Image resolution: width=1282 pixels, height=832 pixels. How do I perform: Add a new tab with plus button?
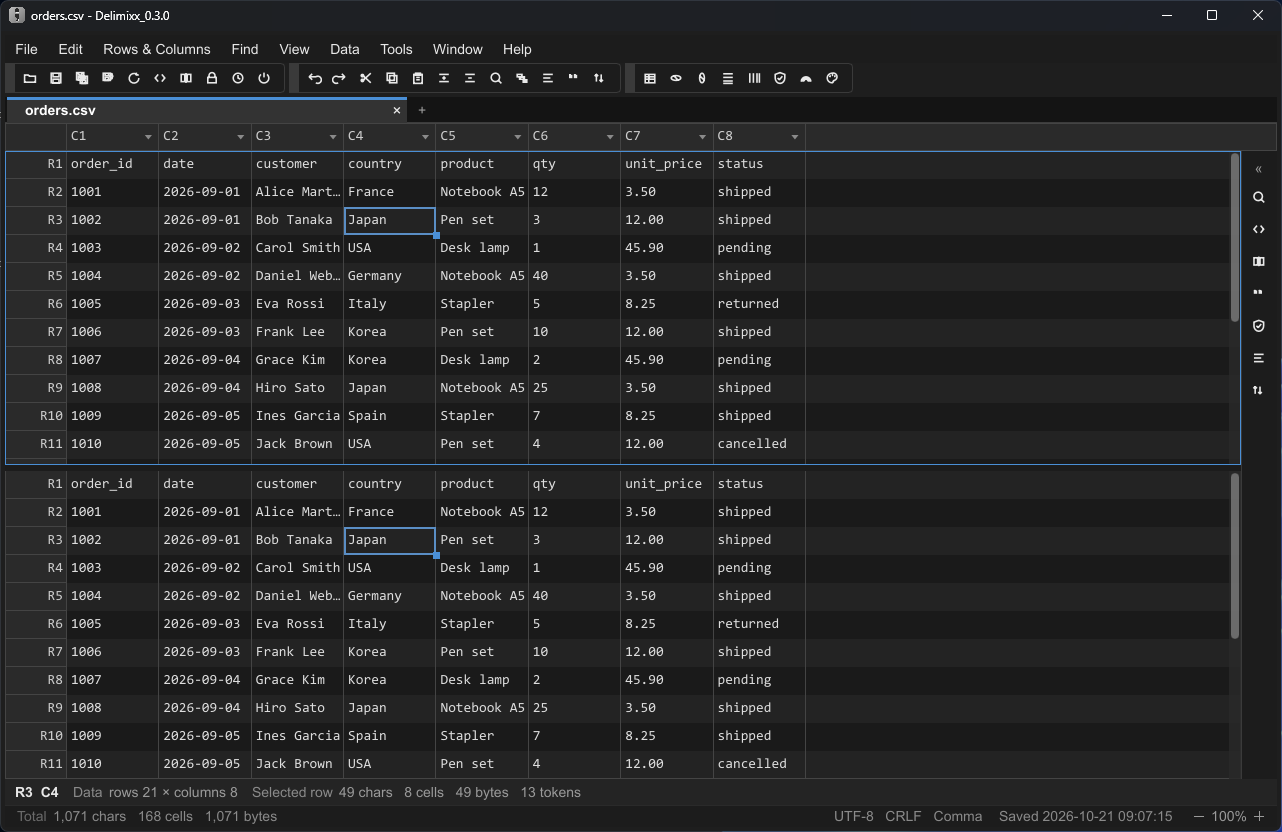[422, 110]
